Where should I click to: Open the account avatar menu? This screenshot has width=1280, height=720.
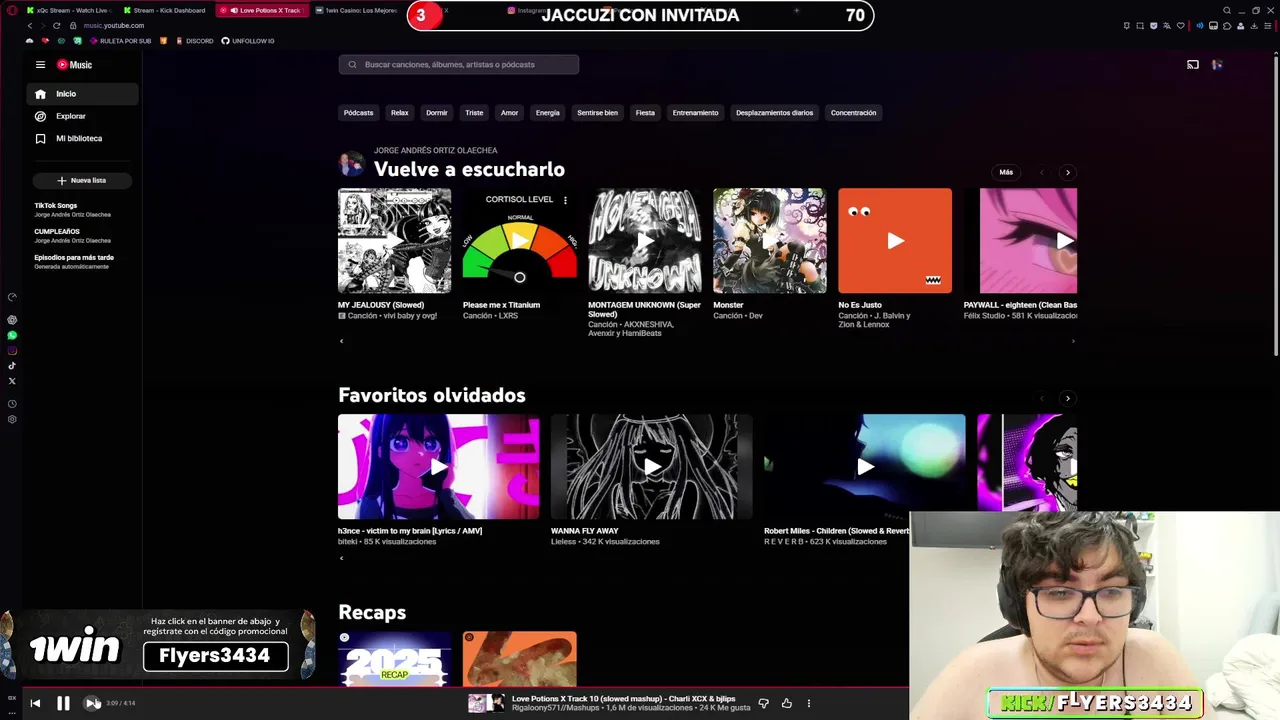tap(1217, 65)
